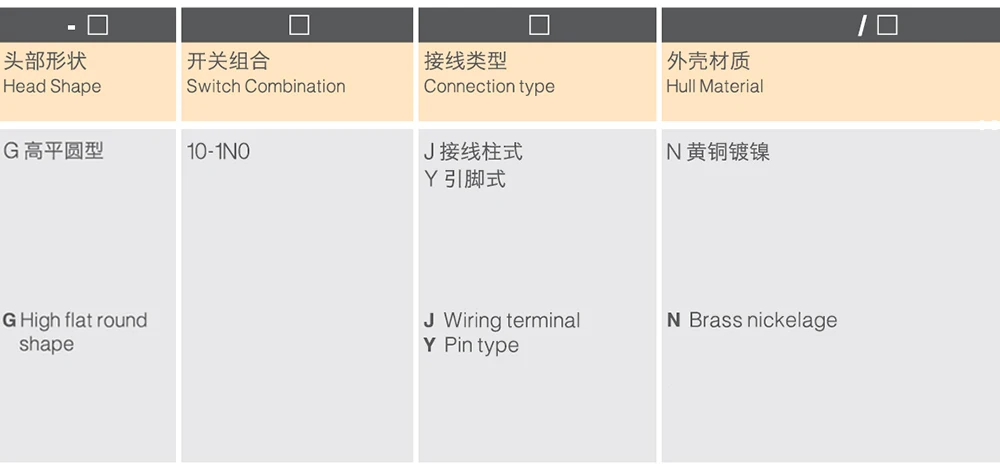Select the Connection type header label
This screenshot has height=471, width=1000.
pos(489,87)
